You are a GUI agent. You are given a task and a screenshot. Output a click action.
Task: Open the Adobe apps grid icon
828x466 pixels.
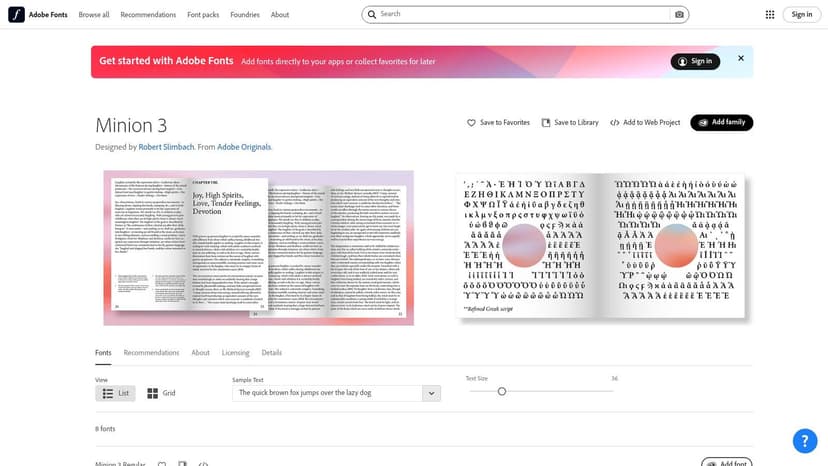click(770, 14)
